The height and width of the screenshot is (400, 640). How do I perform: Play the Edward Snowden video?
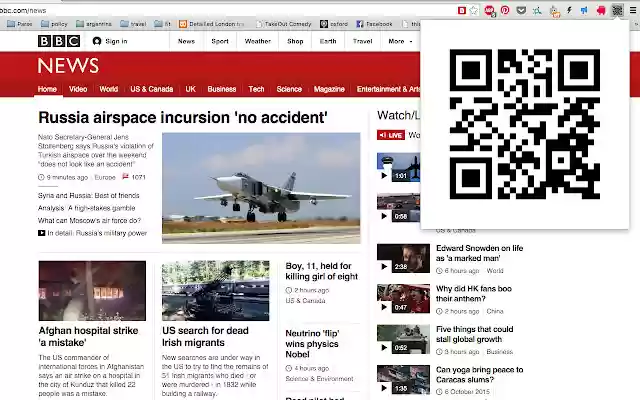tap(383, 266)
